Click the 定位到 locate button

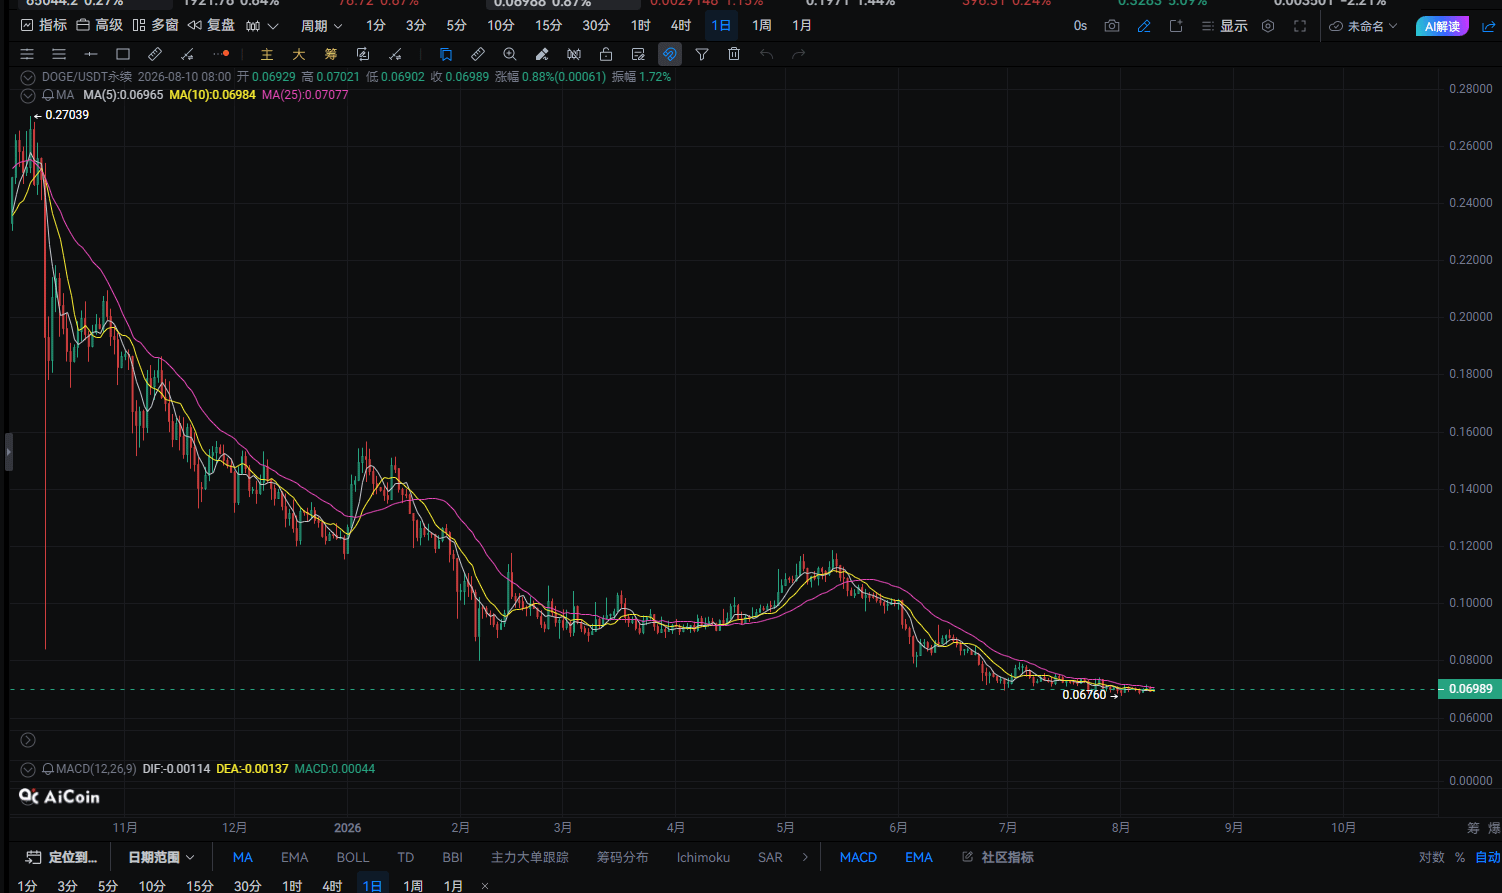(62, 857)
